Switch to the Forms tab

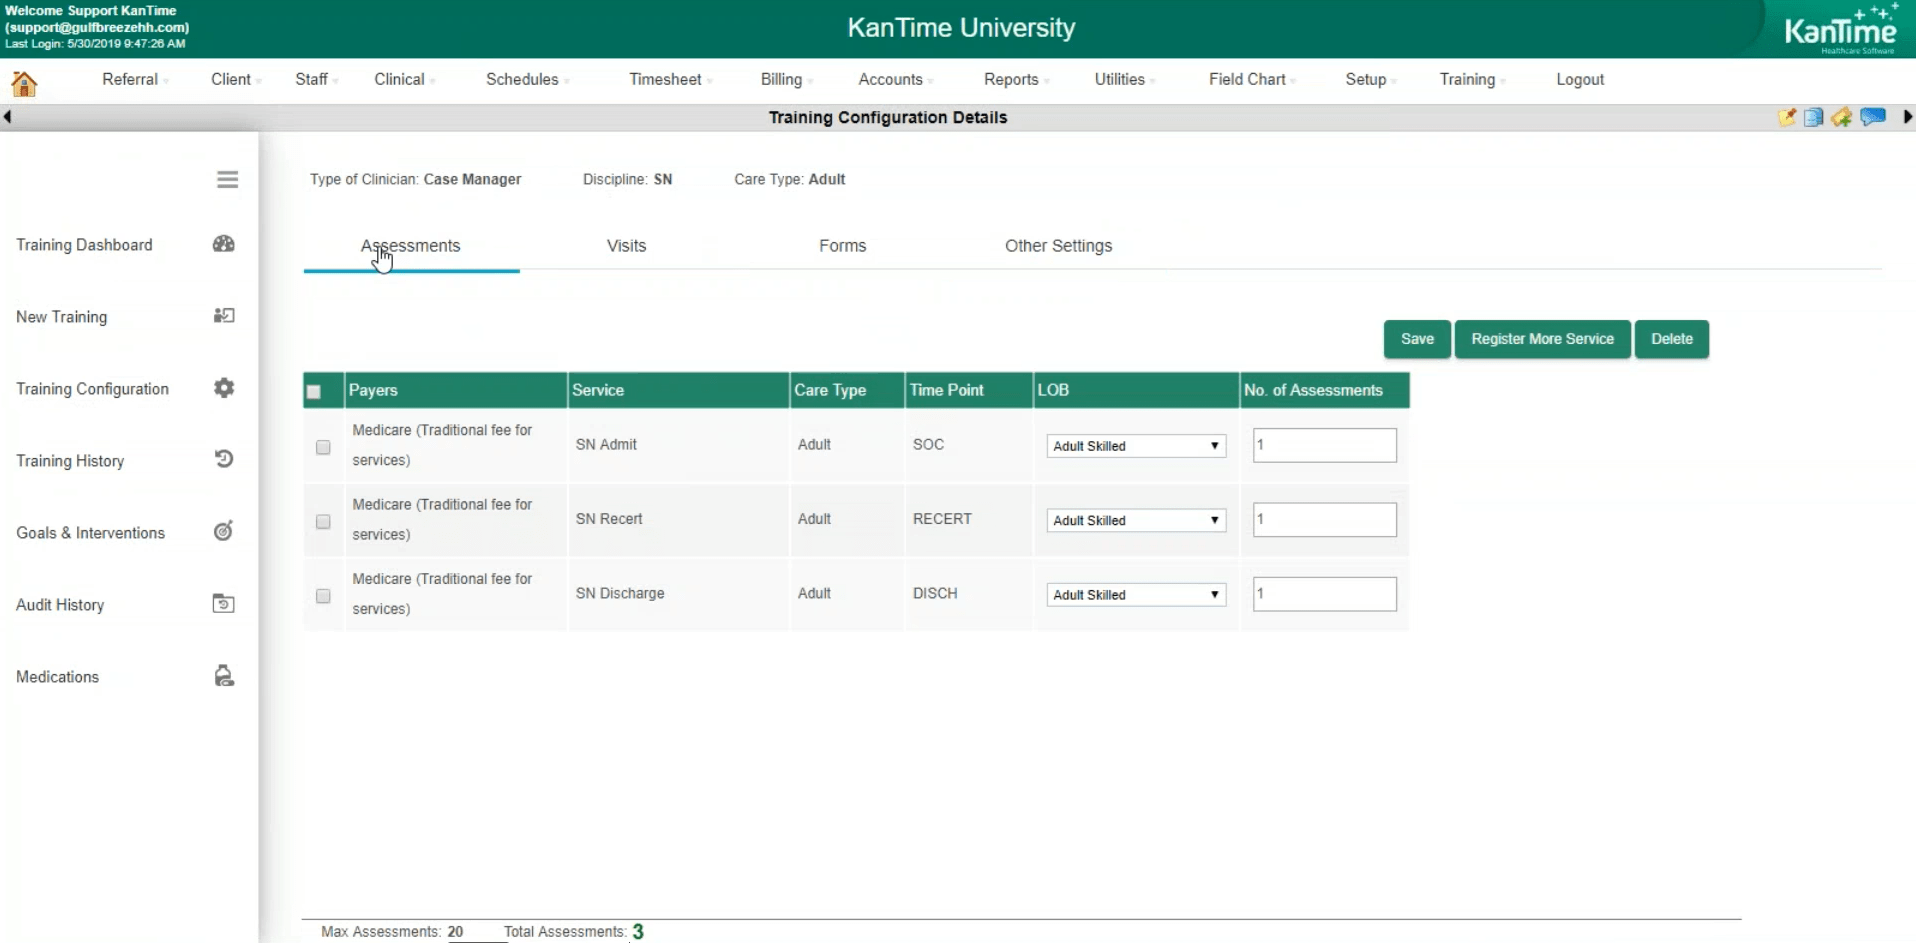[843, 246]
